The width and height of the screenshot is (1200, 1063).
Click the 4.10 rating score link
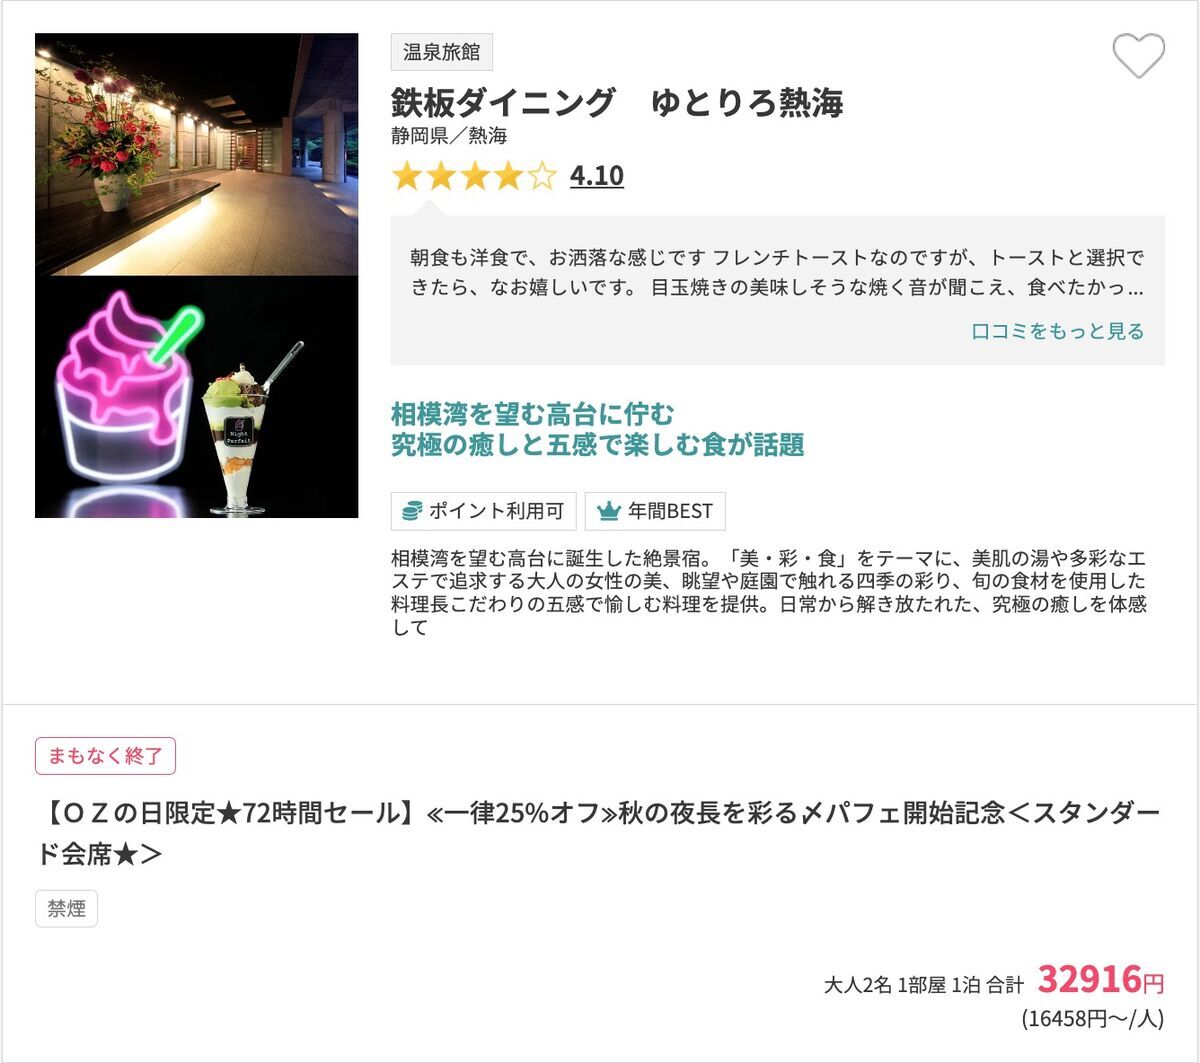point(597,176)
